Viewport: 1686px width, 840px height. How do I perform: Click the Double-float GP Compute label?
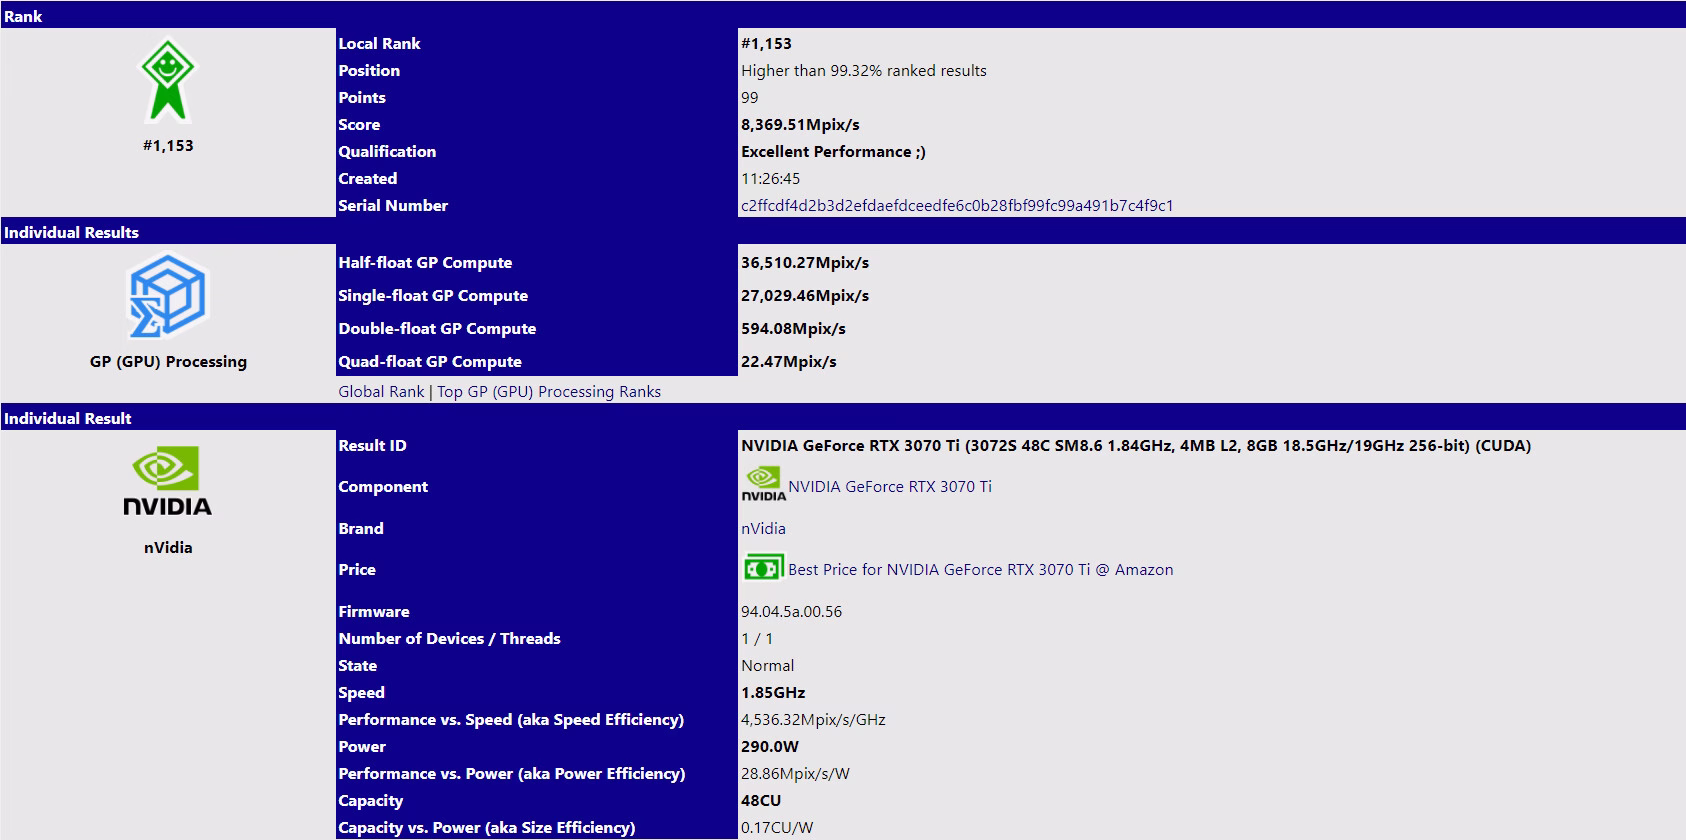click(437, 328)
